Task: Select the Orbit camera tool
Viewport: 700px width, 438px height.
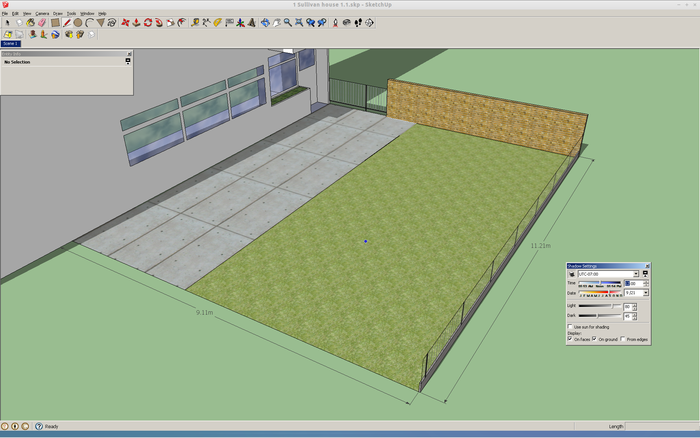Action: 265,22
